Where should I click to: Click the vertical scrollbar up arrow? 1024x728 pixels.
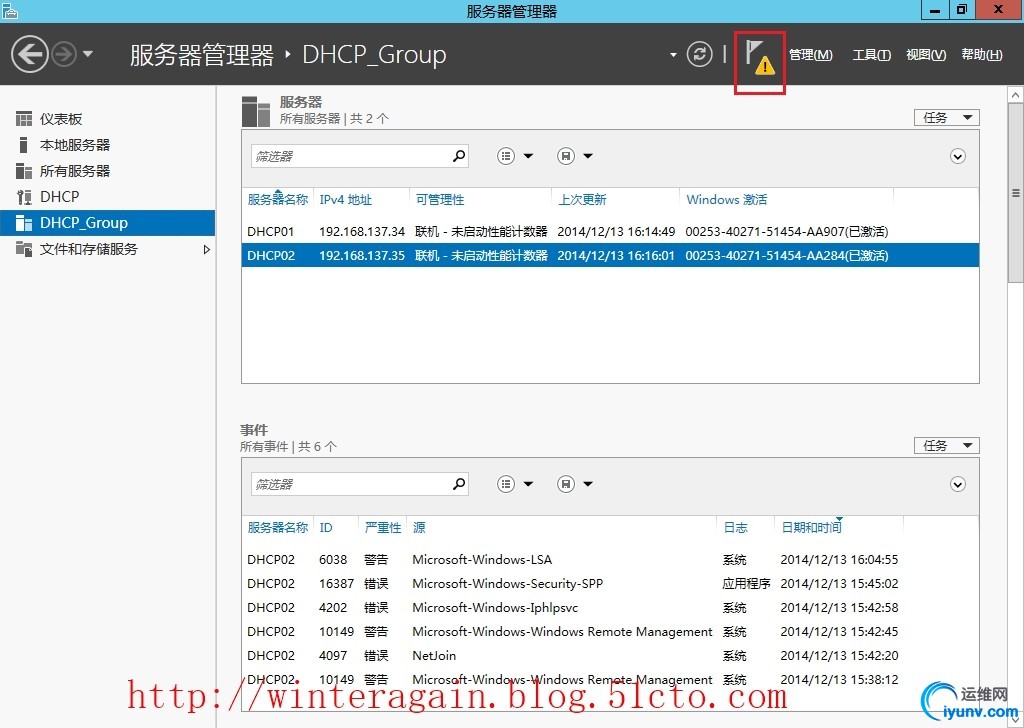point(1016,95)
